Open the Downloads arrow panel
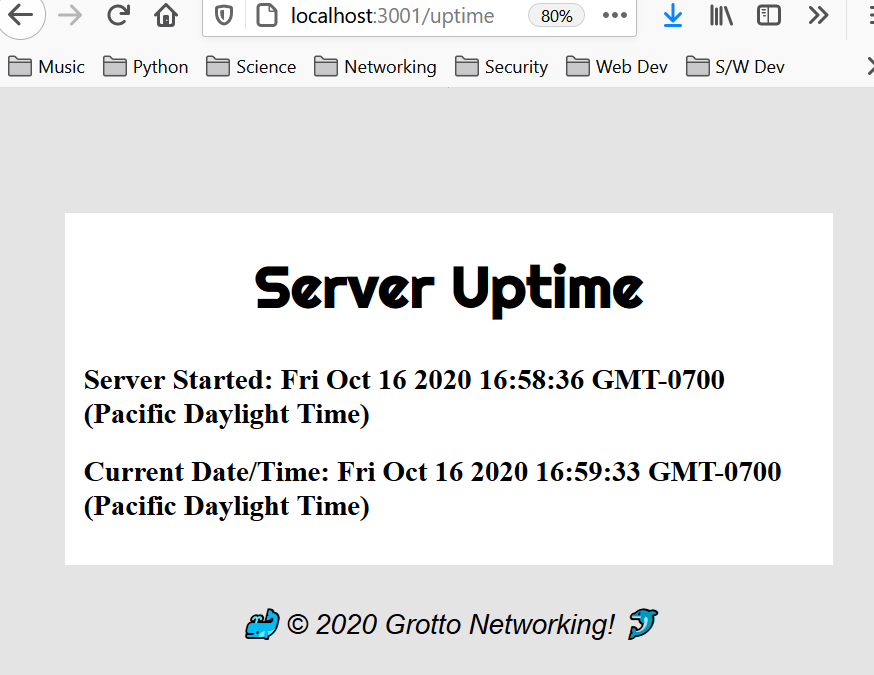 673,16
